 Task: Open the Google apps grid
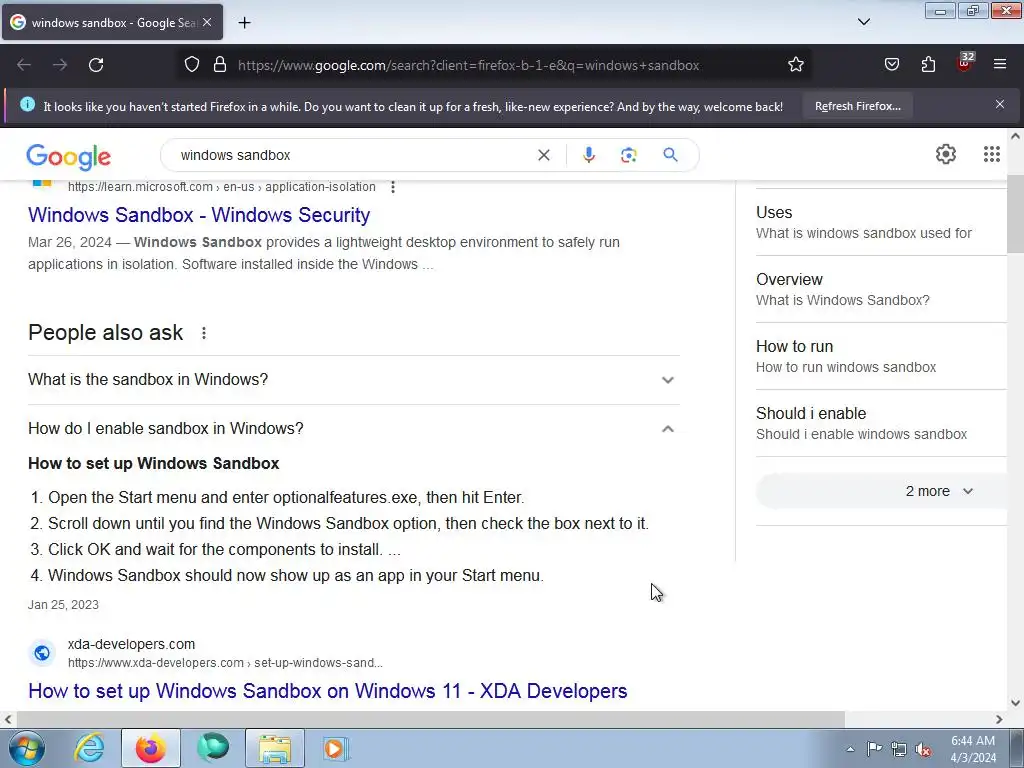991,154
